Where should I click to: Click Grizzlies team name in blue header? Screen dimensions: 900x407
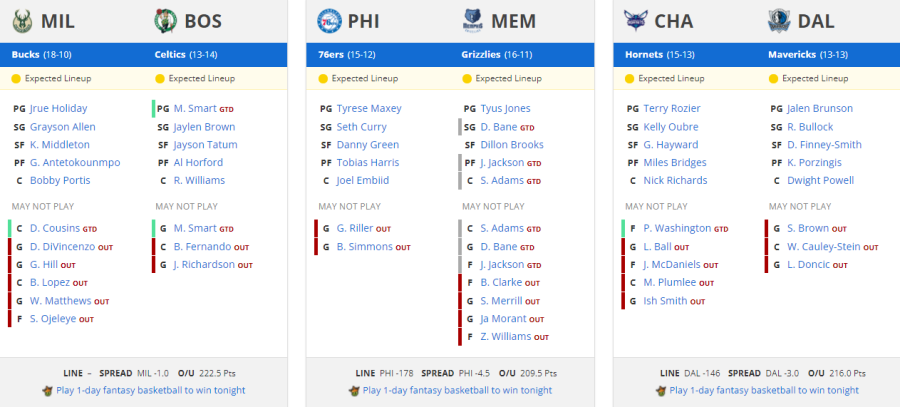482,55
